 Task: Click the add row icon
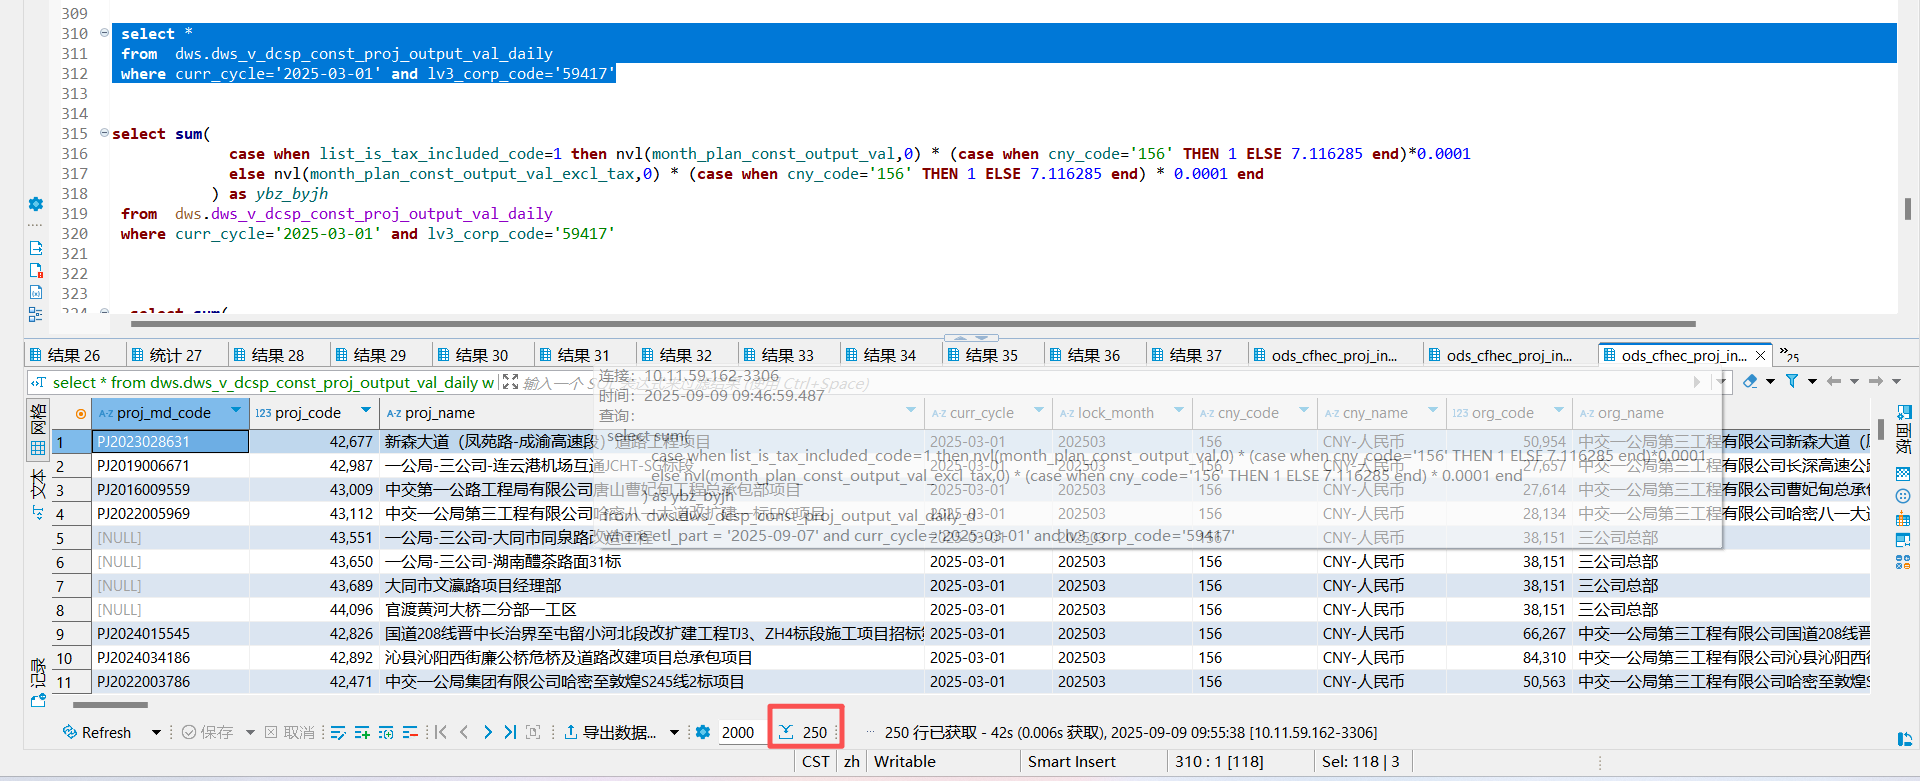pos(362,732)
